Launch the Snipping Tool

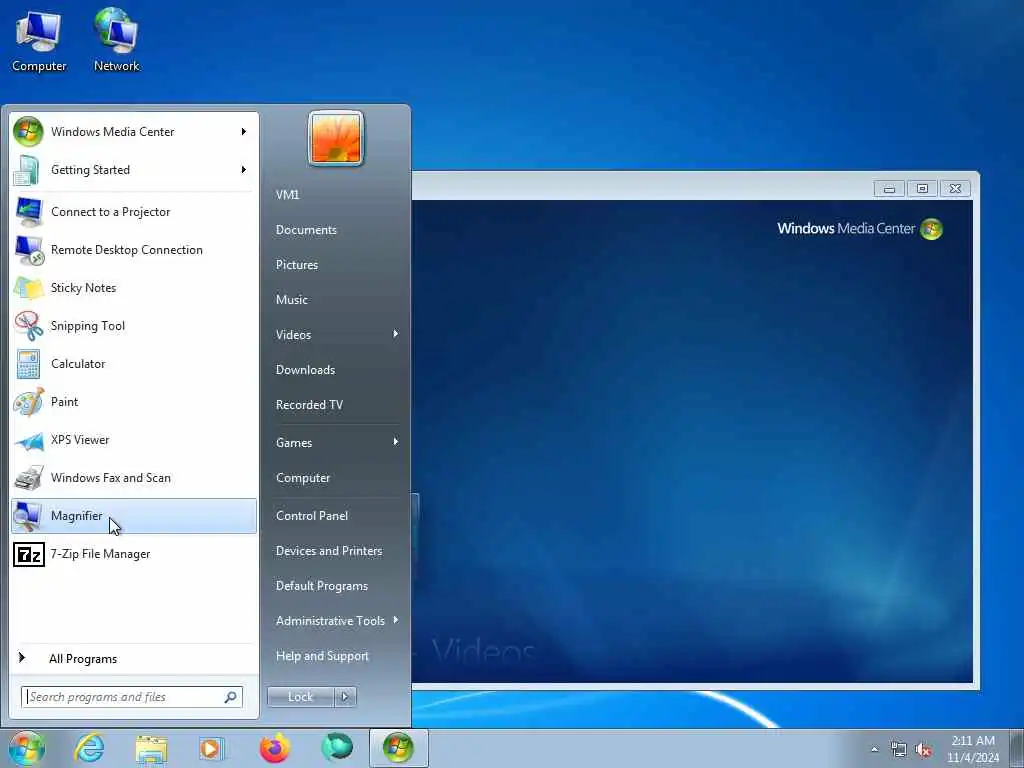pyautogui.click(x=134, y=325)
